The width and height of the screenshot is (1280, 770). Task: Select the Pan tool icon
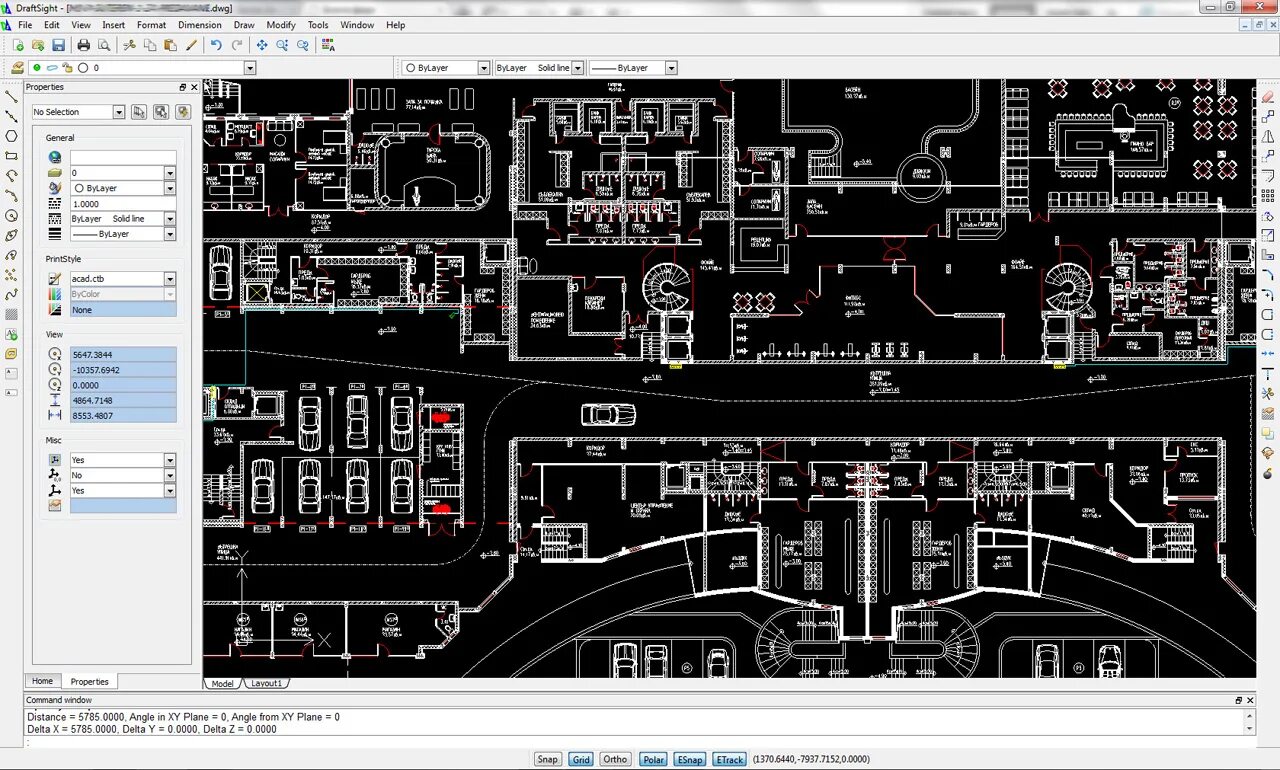tap(262, 45)
